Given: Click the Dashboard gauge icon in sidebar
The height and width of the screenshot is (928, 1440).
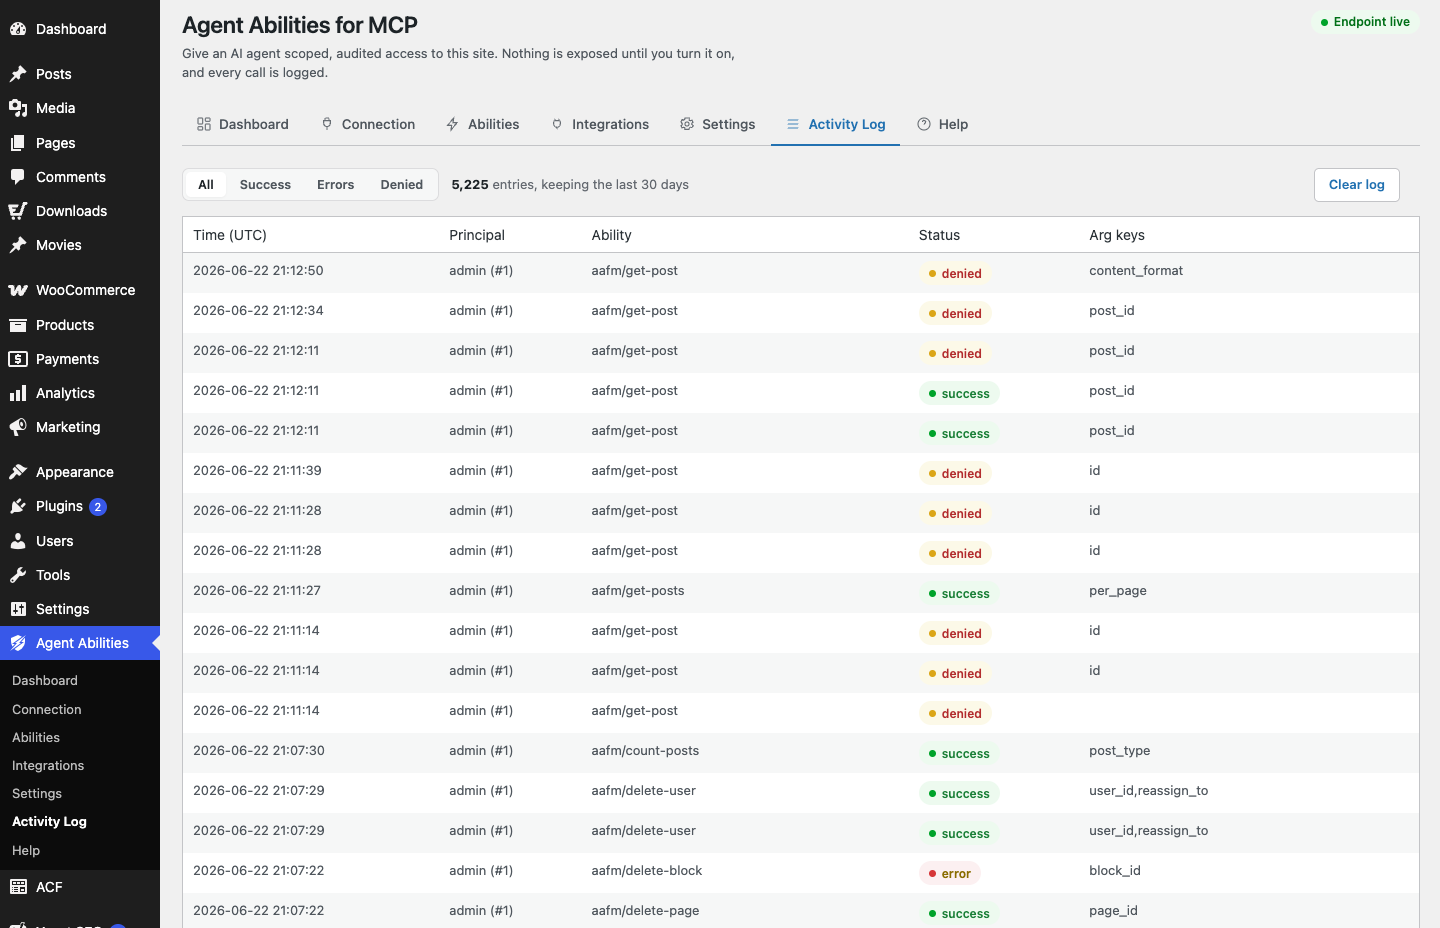Looking at the screenshot, I should point(18,29).
